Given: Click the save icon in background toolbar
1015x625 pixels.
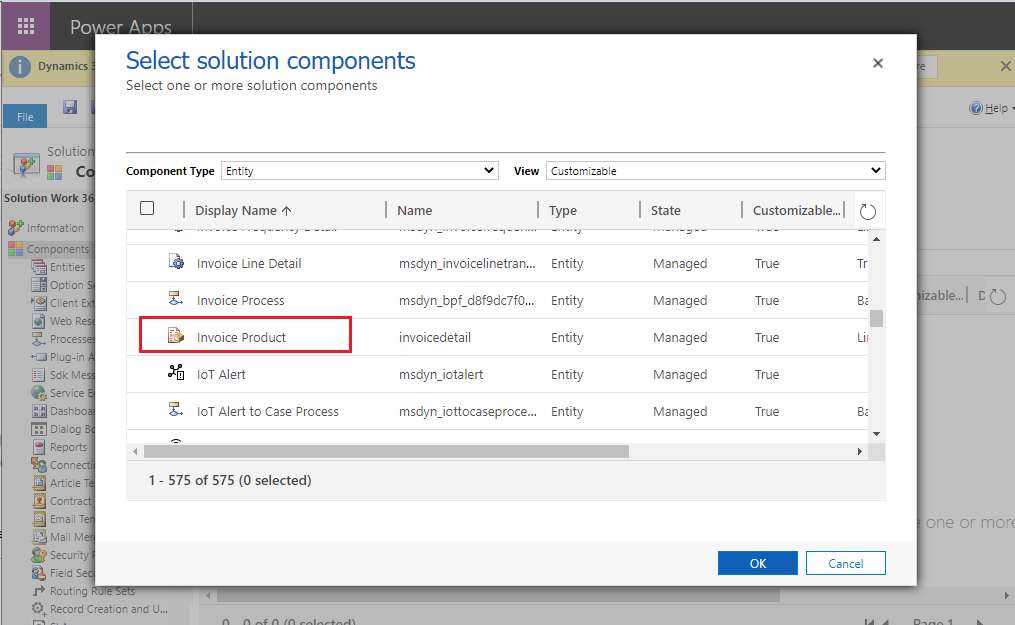Looking at the screenshot, I should [x=70, y=107].
